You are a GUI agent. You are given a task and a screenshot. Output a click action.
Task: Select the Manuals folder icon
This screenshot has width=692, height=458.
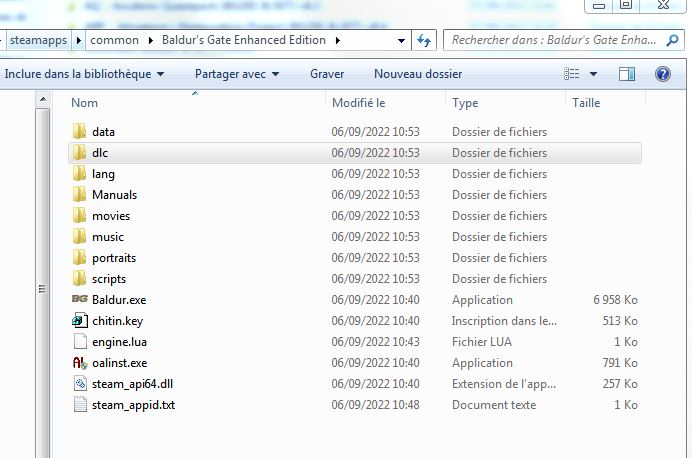[x=79, y=195]
